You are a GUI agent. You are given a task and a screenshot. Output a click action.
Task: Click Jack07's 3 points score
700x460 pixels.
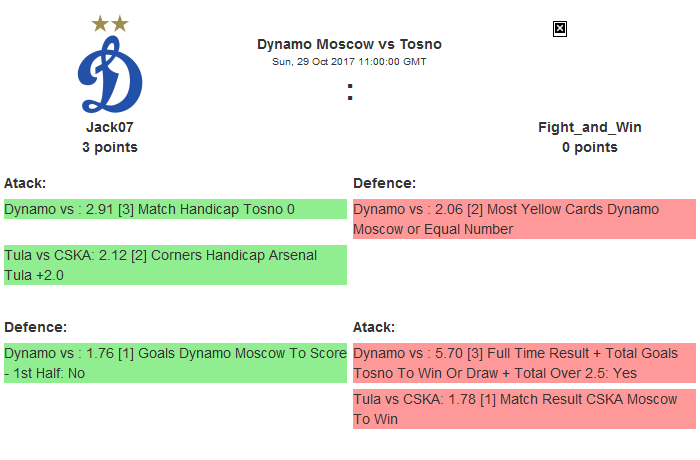click(x=110, y=147)
